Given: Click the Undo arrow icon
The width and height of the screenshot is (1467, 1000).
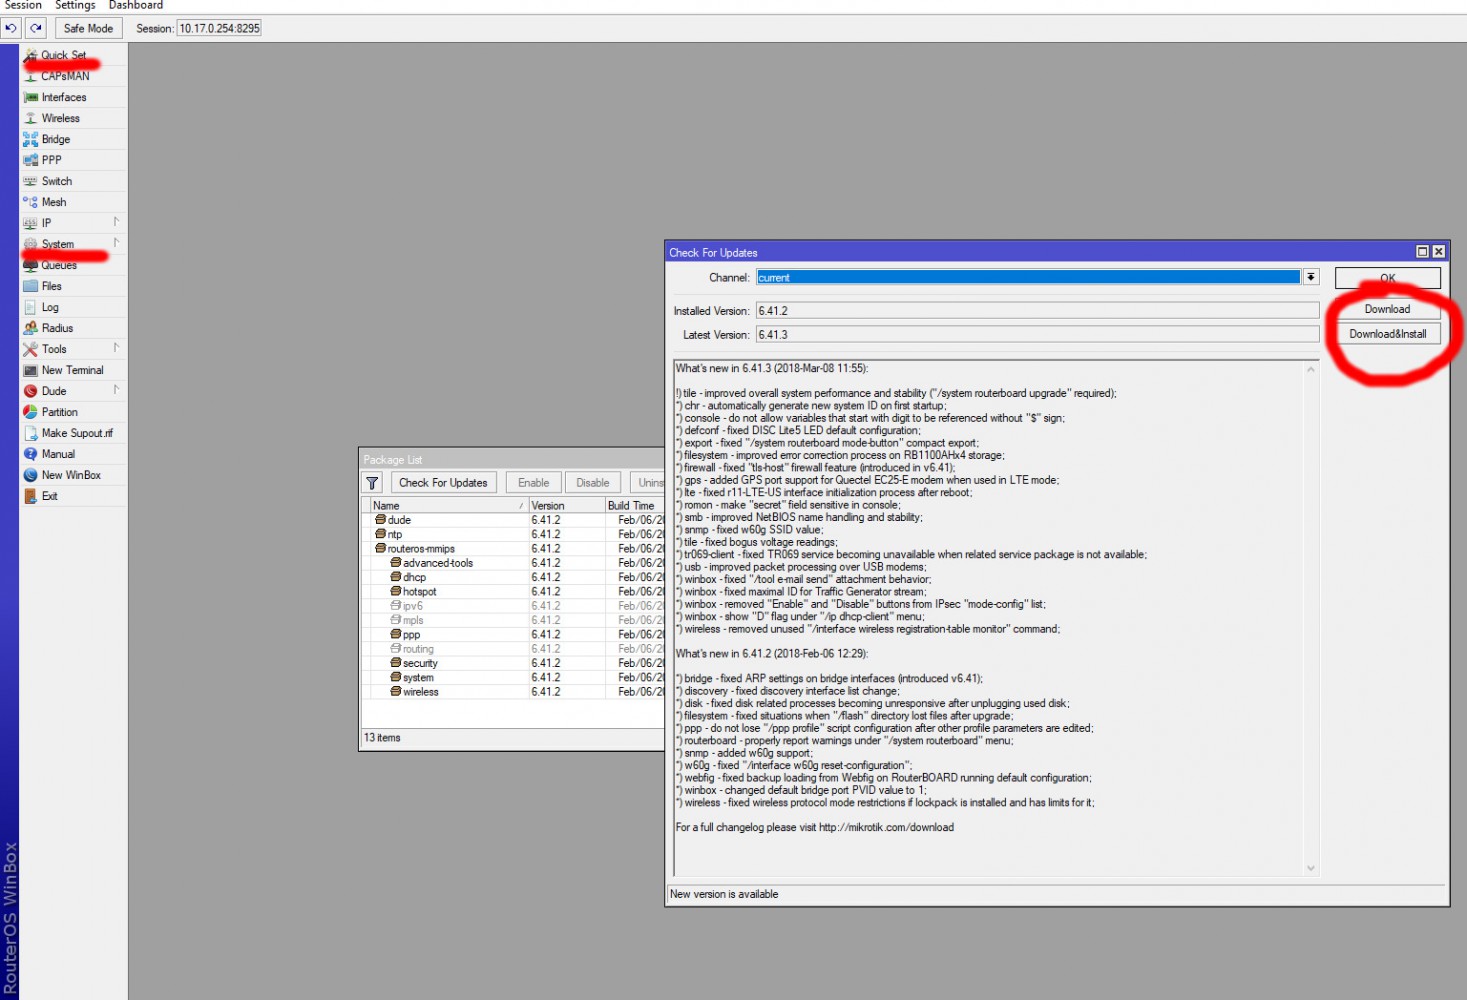Looking at the screenshot, I should (11, 28).
